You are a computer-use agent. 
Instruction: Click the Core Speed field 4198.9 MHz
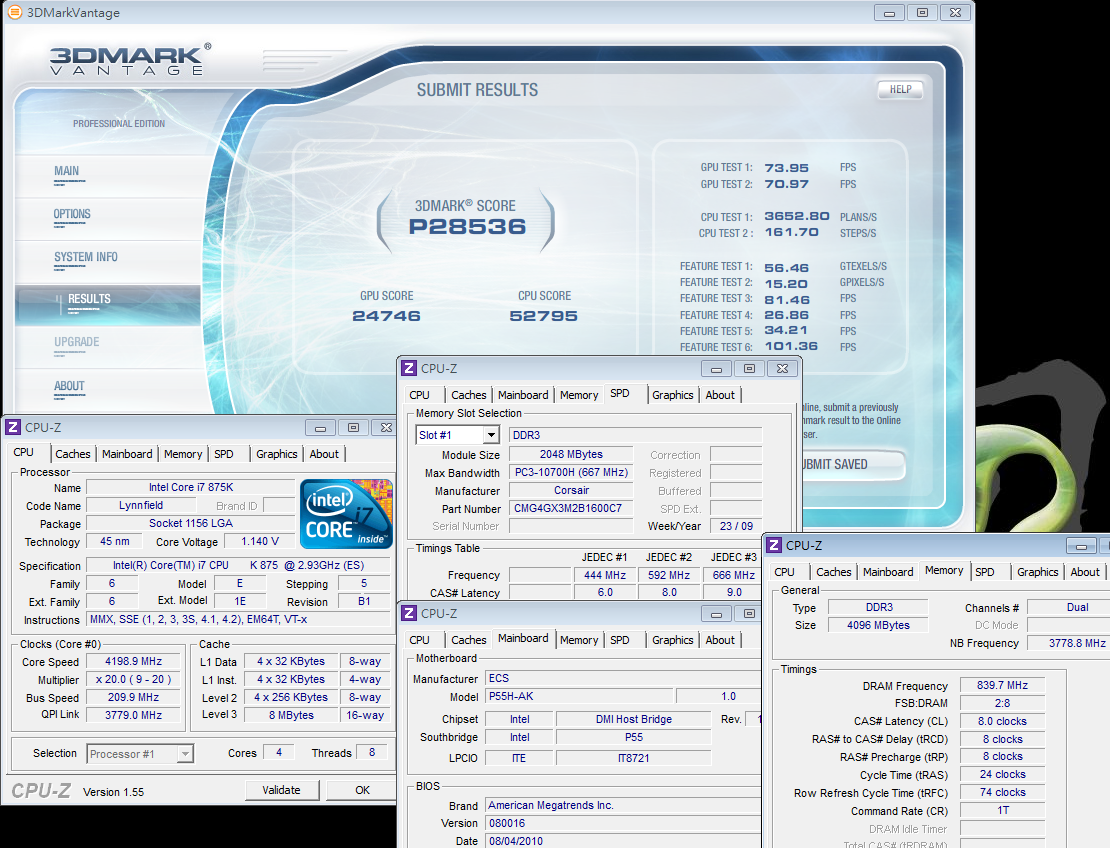[x=133, y=661]
